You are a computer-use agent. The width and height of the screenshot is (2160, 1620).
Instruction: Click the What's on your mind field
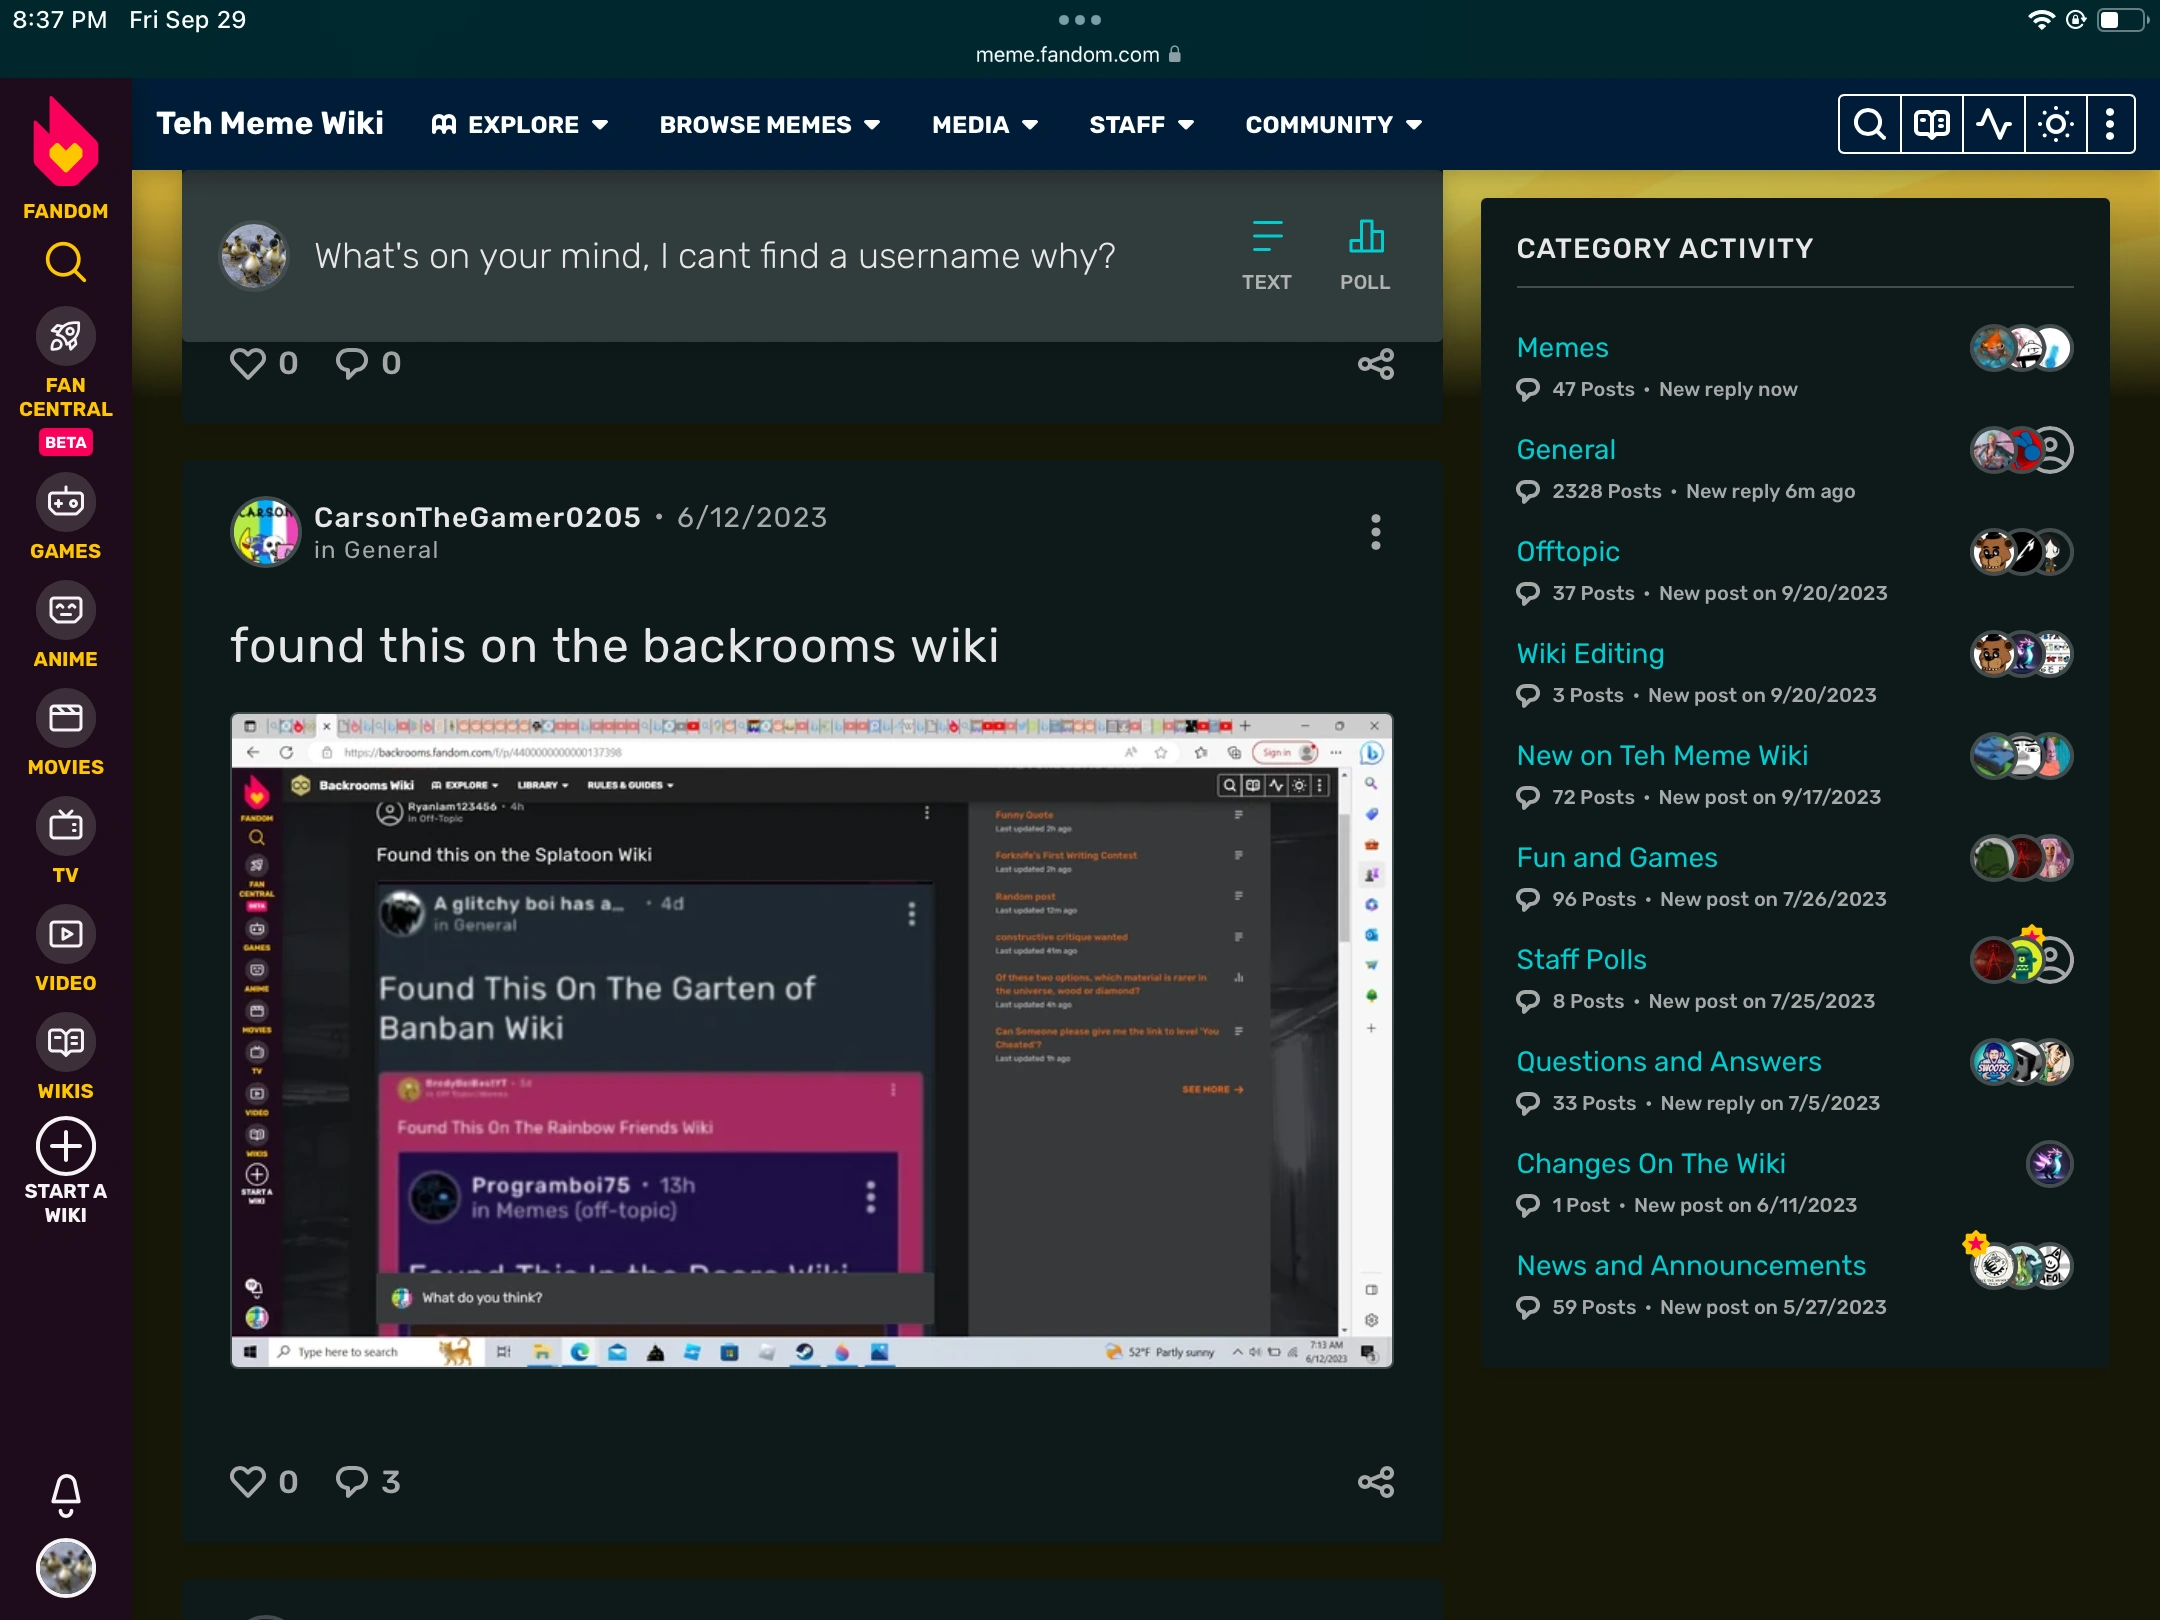714,256
